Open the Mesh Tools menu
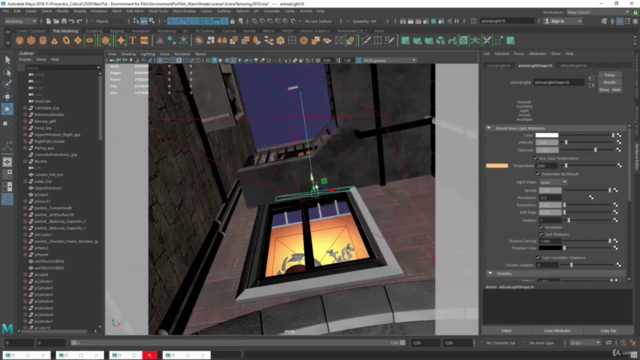Image resolution: width=640 pixels, height=360 pixels. [x=158, y=11]
